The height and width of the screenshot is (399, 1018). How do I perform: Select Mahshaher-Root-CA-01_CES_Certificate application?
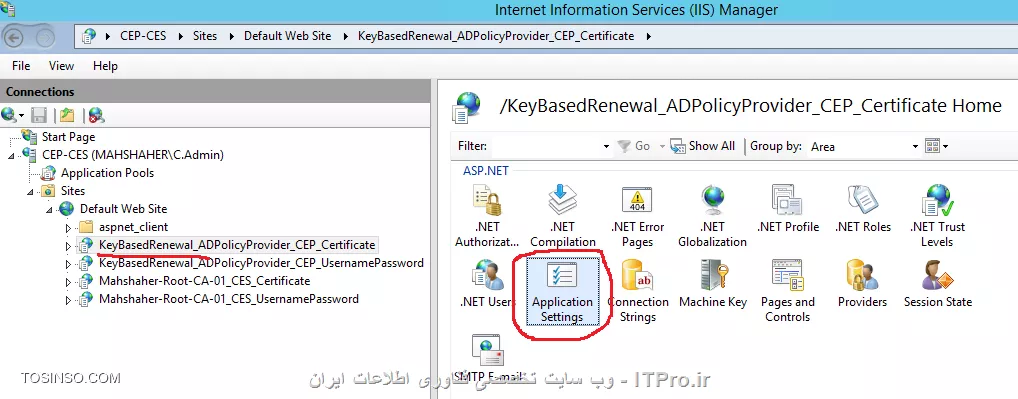tap(204, 281)
